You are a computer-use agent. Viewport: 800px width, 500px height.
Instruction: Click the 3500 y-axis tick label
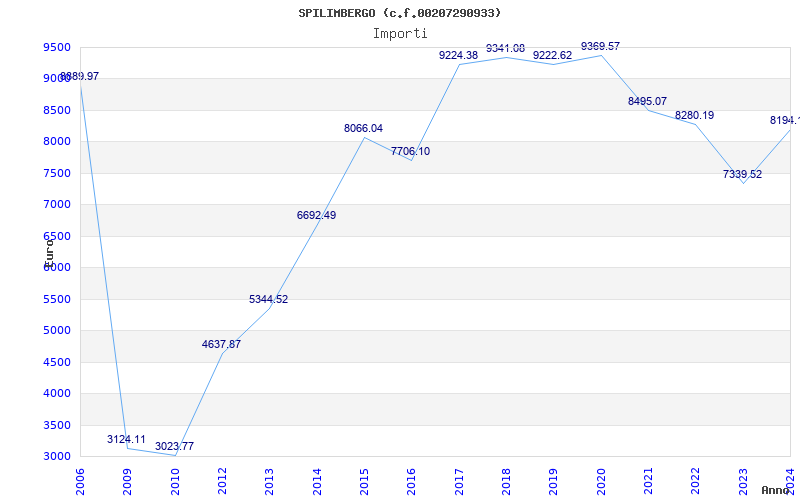click(x=57, y=426)
